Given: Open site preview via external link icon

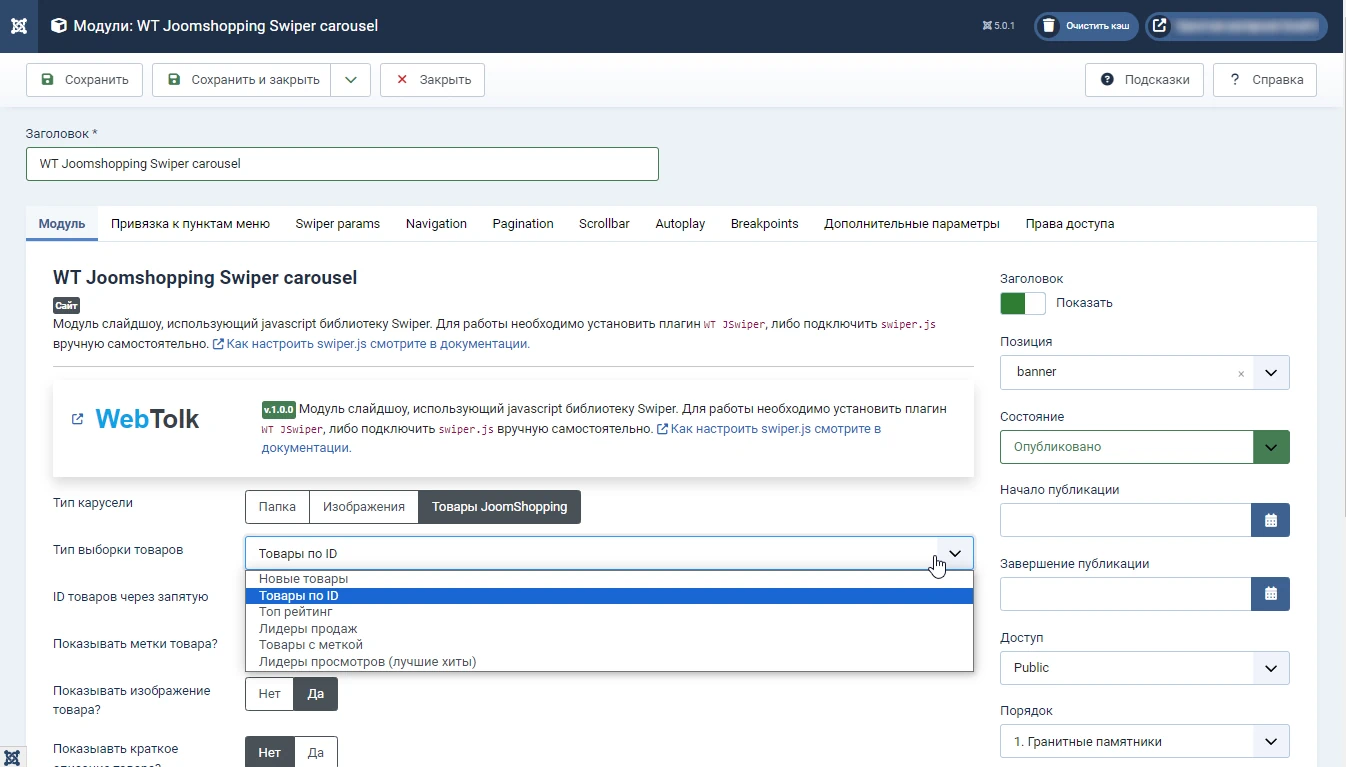Looking at the screenshot, I should click(1159, 26).
